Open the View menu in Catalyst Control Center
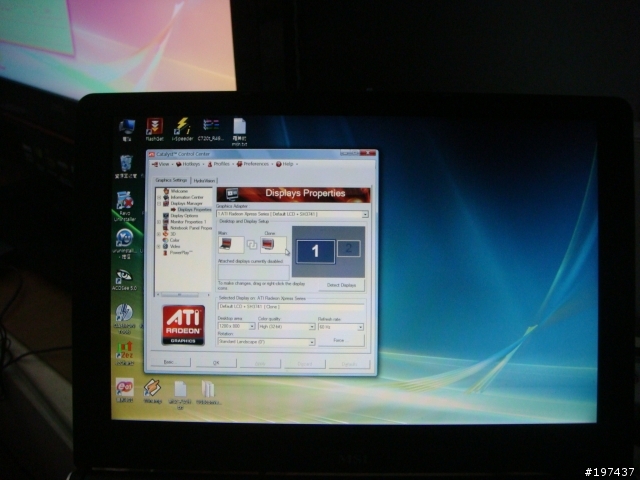Image resolution: width=640 pixels, height=480 pixels. pyautogui.click(x=161, y=164)
